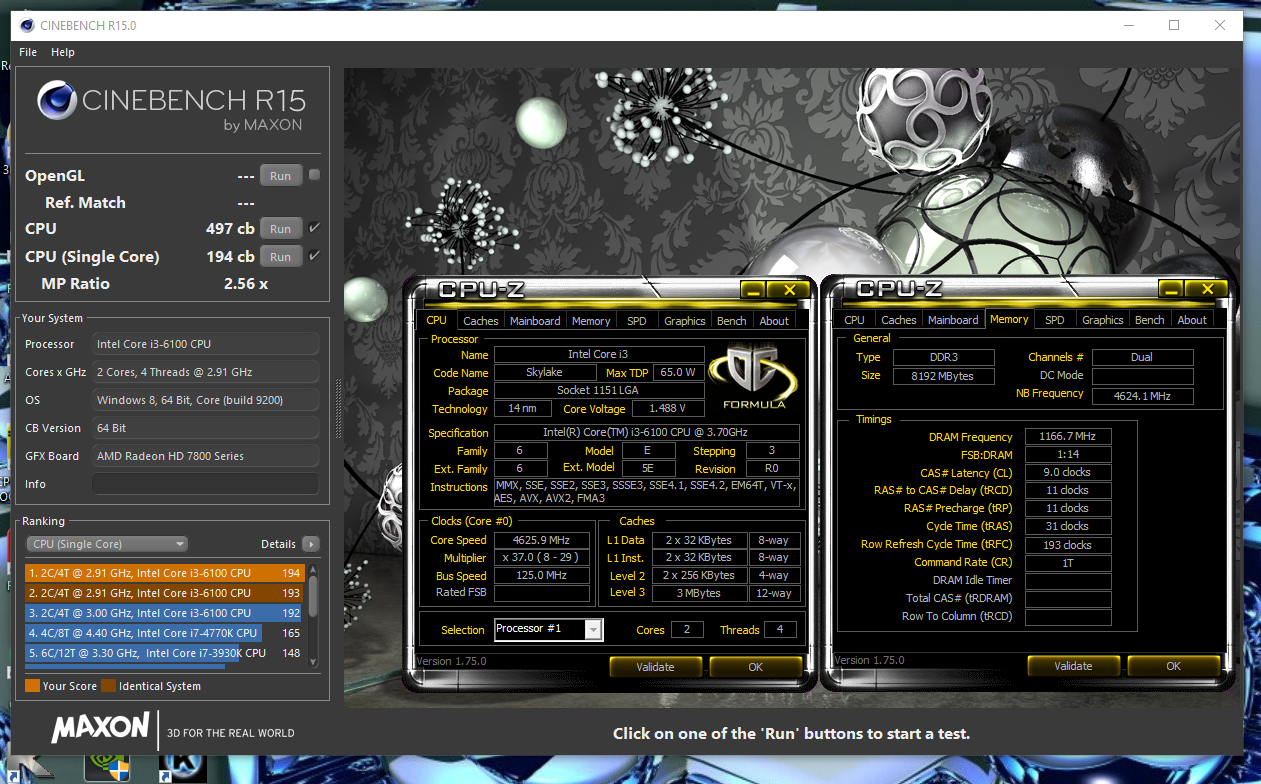Click the Processor field 'Intel Core i3-6100 CPU'
Screen dimensions: 1261x784
(x=205, y=344)
